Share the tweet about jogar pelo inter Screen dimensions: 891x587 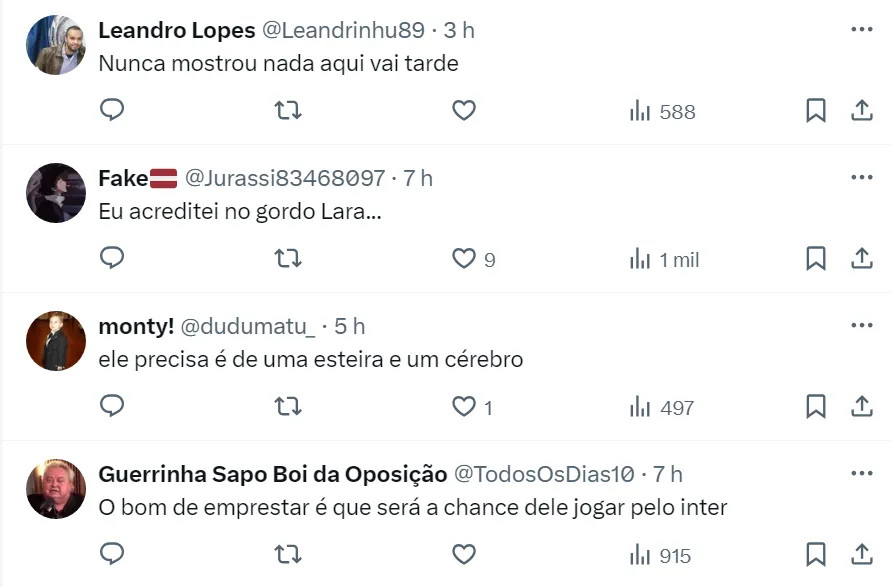(862, 555)
